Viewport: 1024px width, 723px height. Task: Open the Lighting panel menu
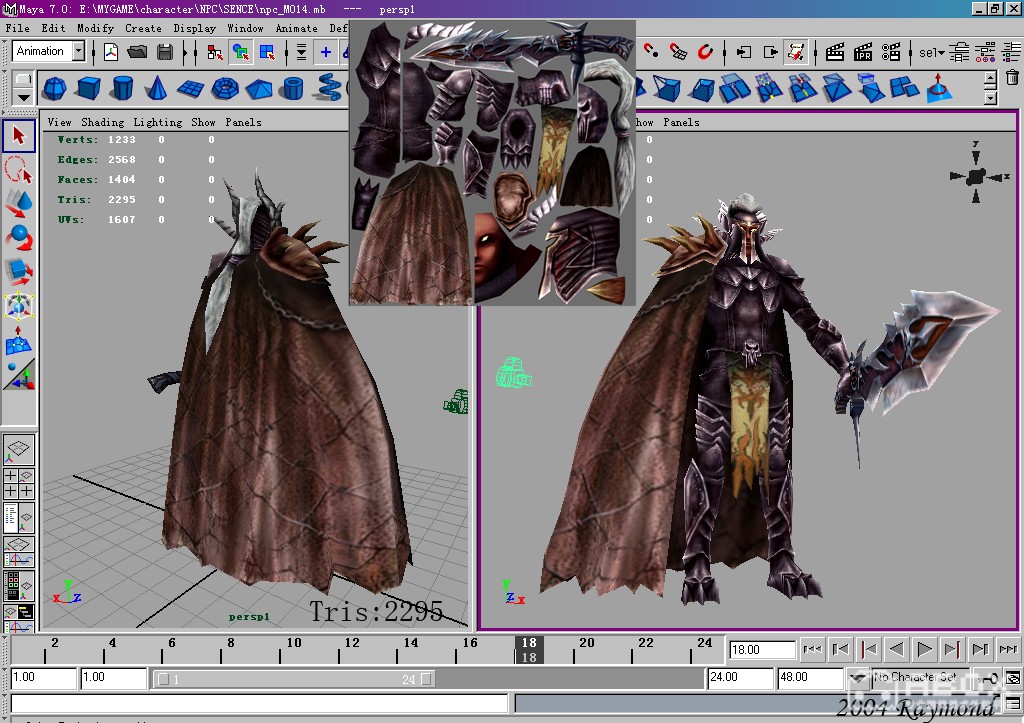157,122
